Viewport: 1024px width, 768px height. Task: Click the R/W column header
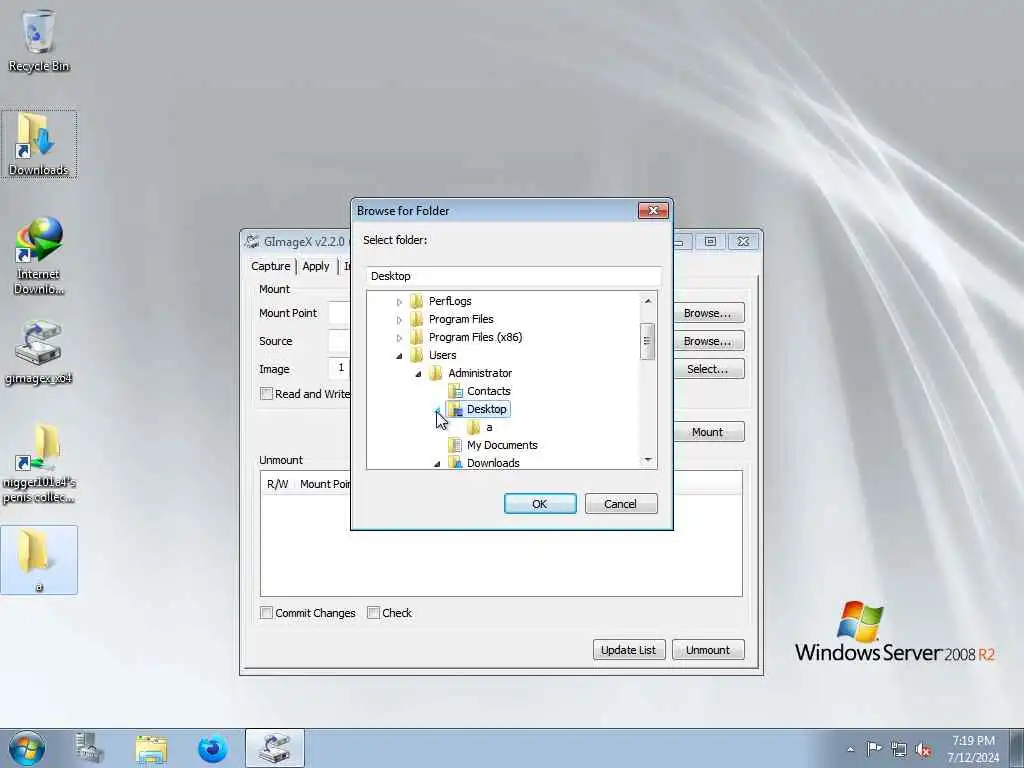(x=278, y=484)
